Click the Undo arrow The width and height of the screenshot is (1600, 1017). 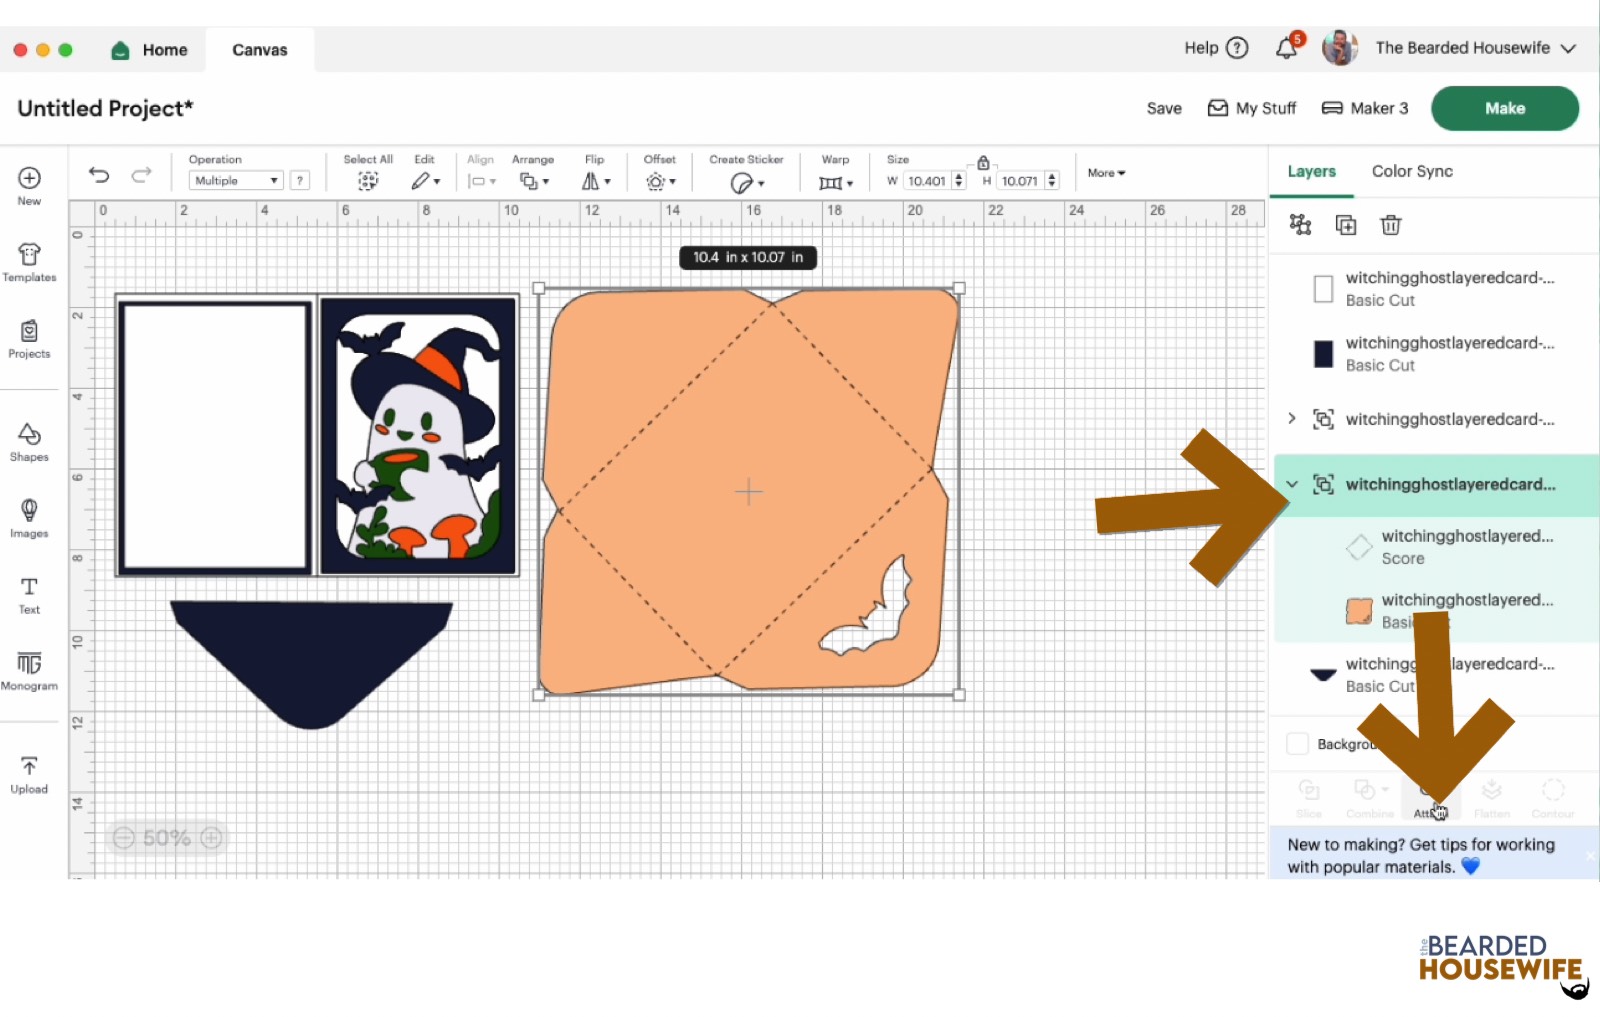(x=99, y=175)
